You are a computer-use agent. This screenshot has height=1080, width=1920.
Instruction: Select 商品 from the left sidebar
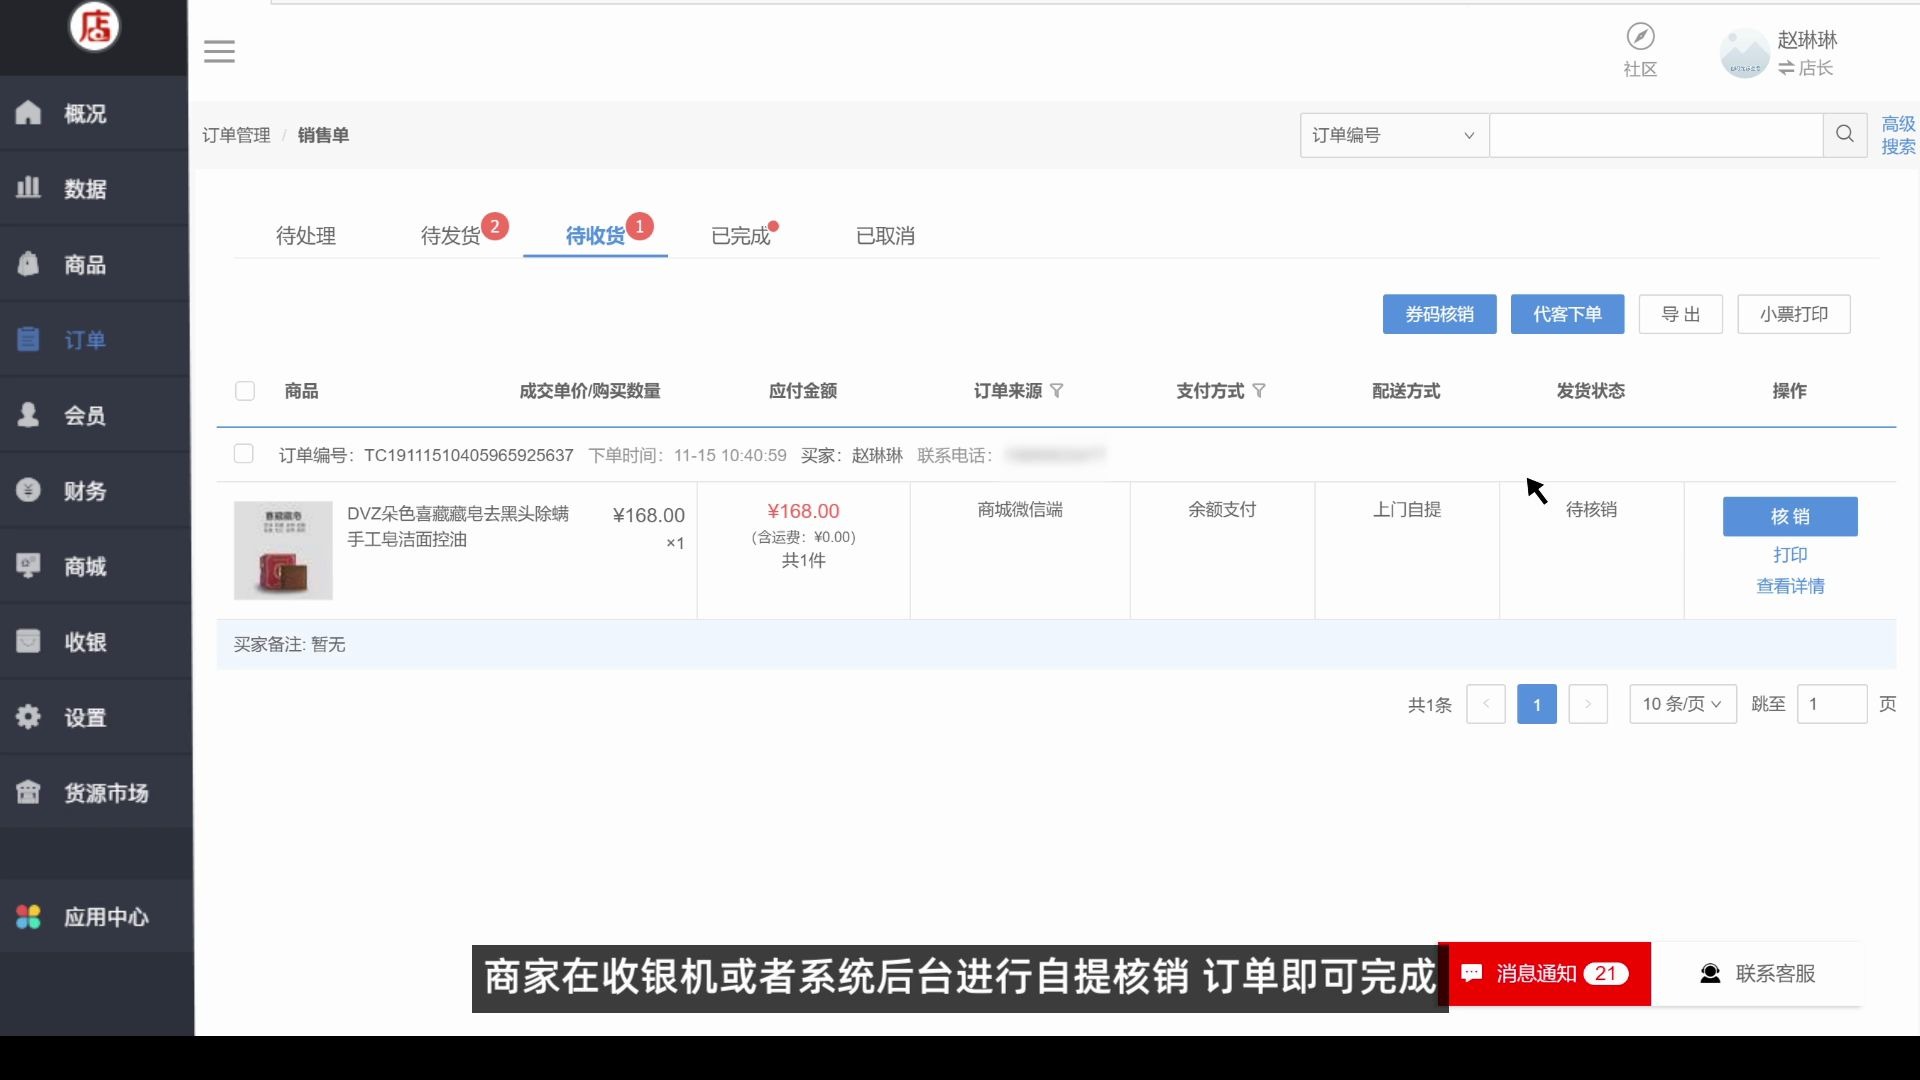[x=85, y=264]
